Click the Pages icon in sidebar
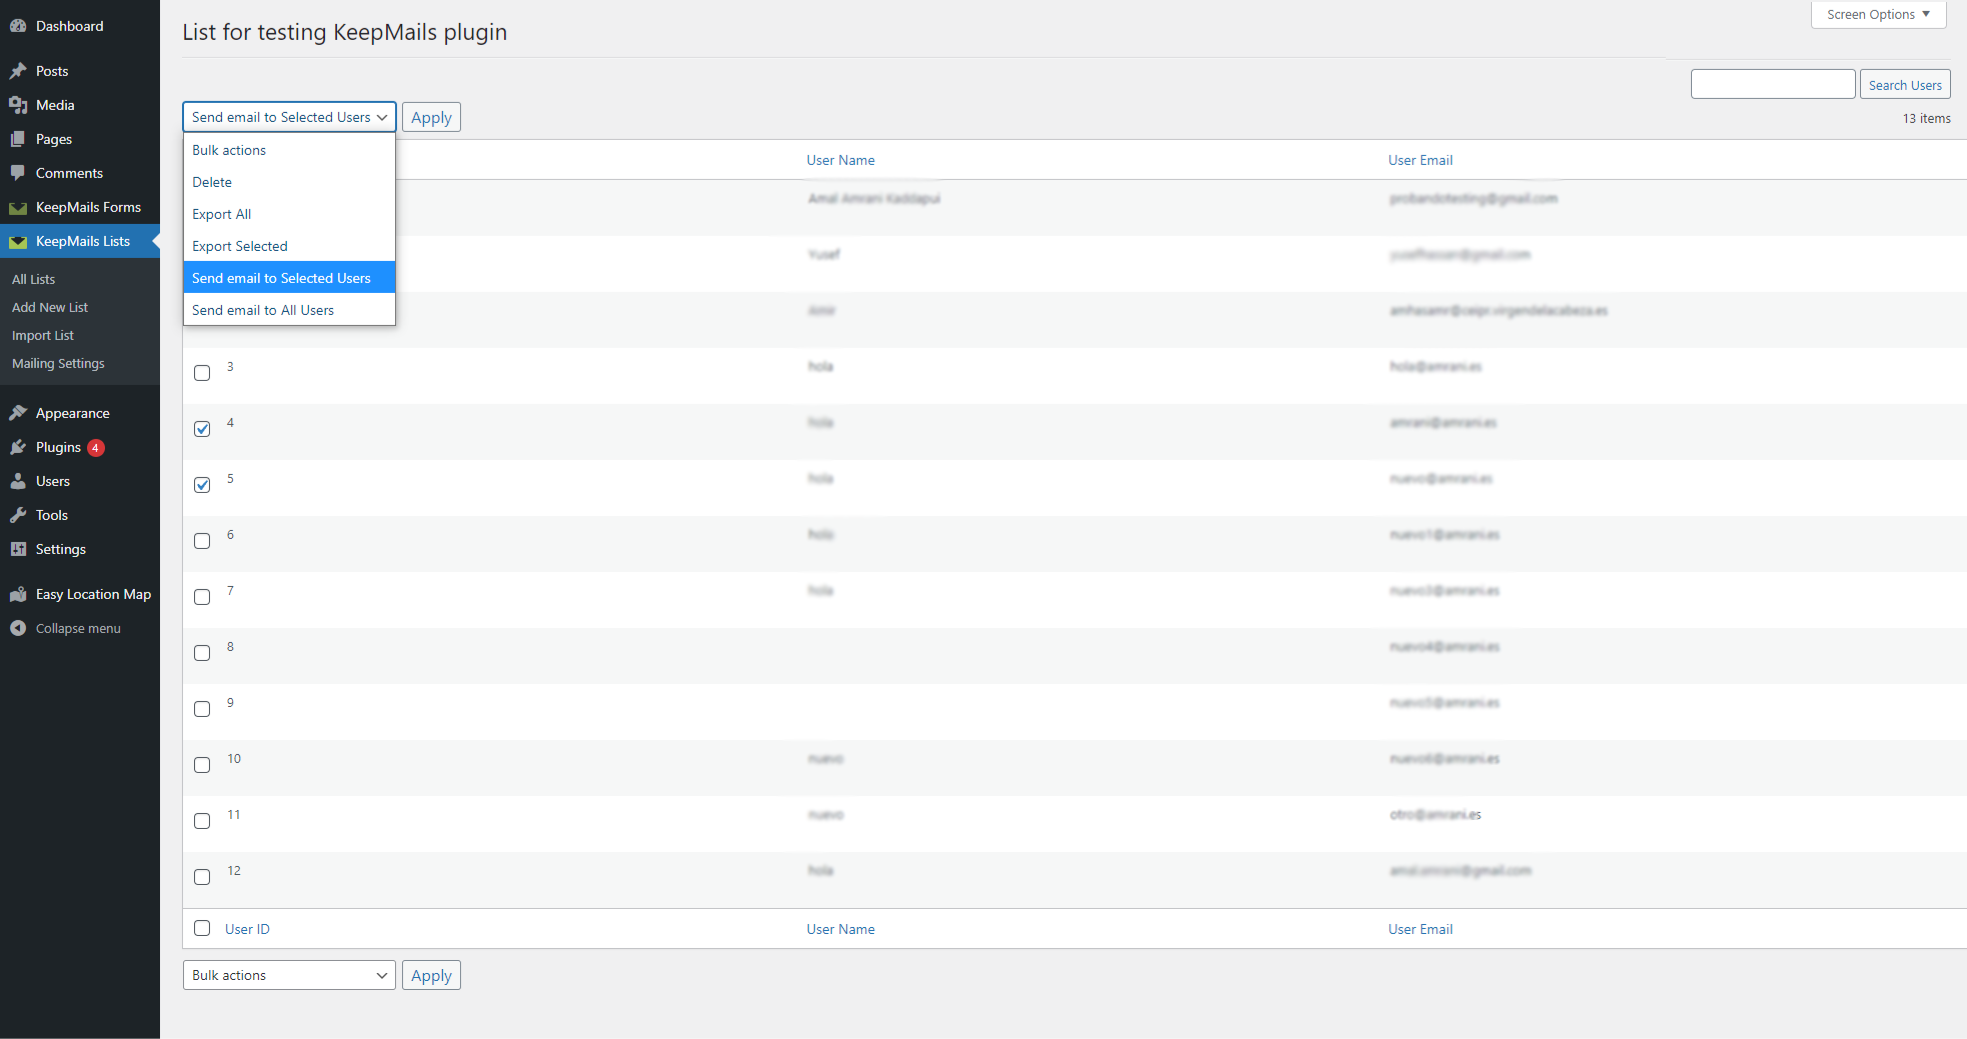This screenshot has height=1039, width=1967. [18, 139]
